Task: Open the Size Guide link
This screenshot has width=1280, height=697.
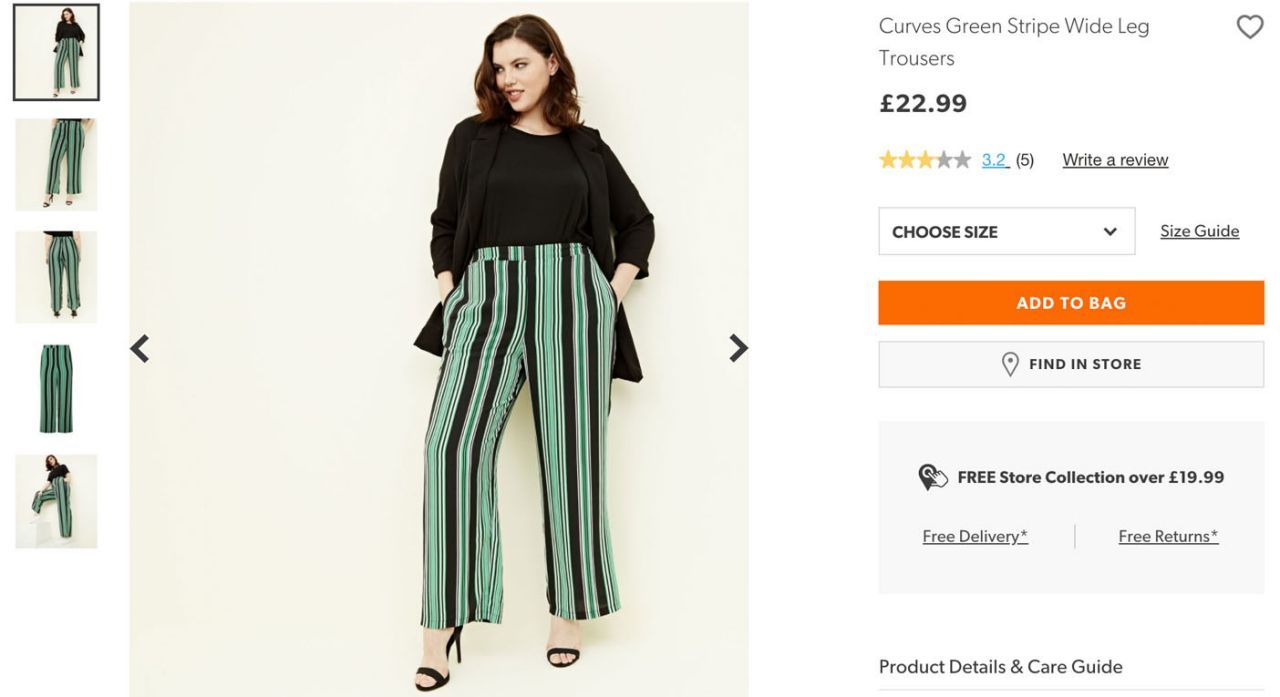Action: pyautogui.click(x=1199, y=231)
